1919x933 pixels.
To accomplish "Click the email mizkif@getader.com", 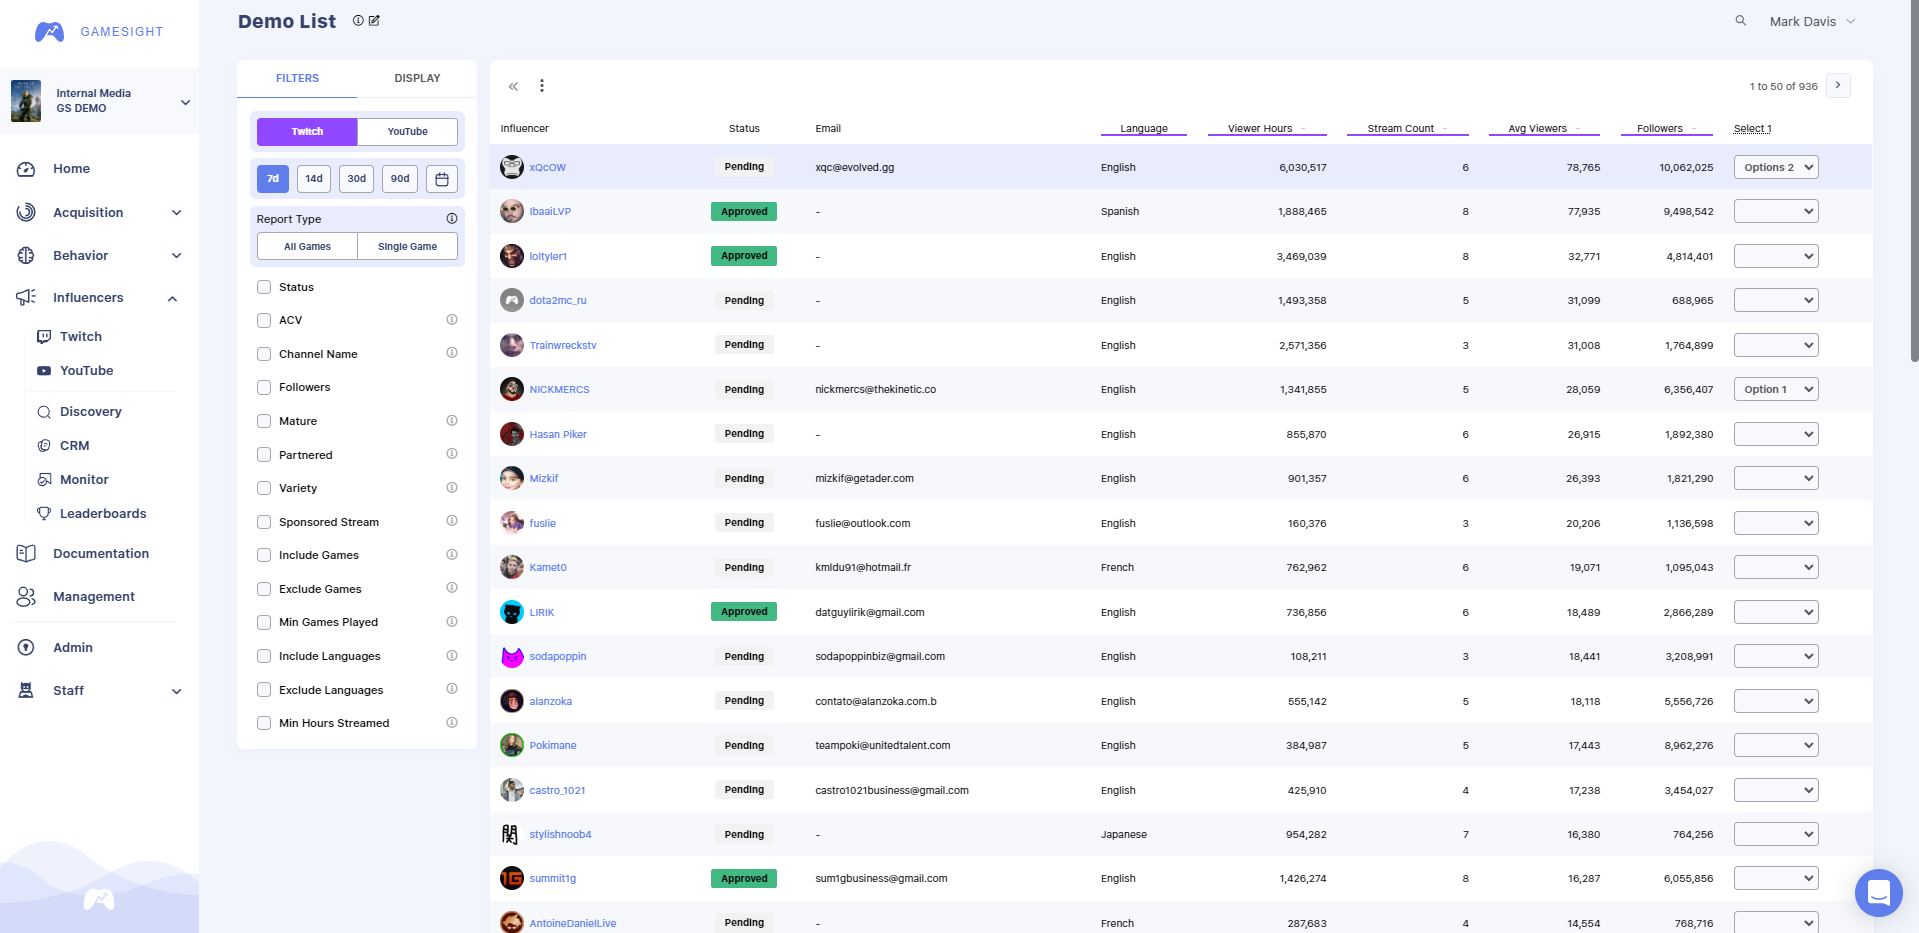I will (865, 479).
